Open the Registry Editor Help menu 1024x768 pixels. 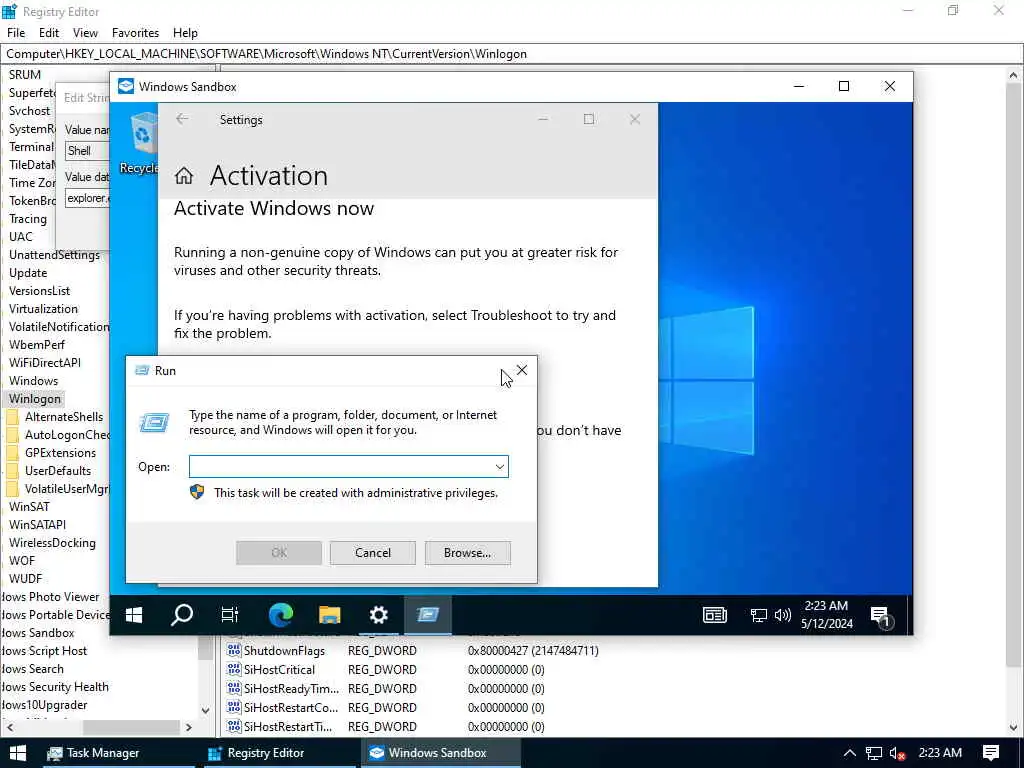click(185, 33)
